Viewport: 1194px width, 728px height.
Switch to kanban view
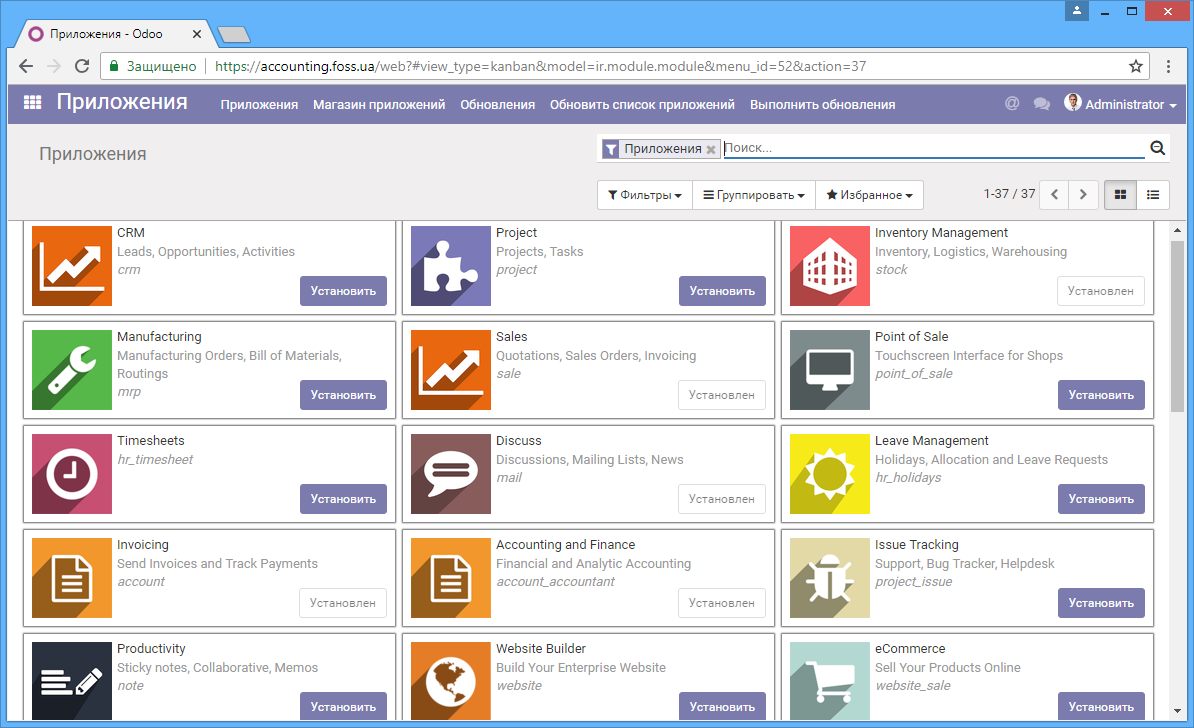click(x=1120, y=195)
